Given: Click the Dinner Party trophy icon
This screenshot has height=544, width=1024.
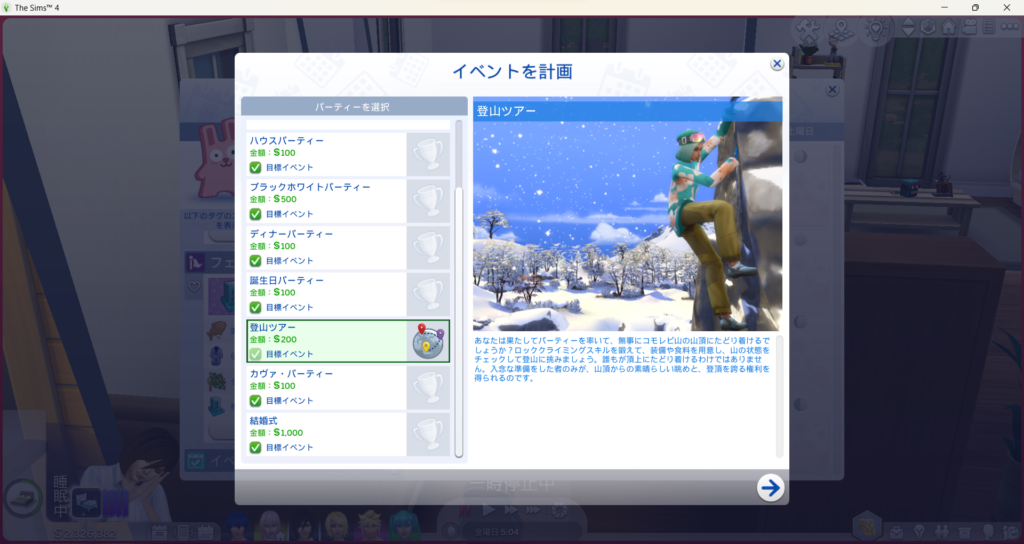Looking at the screenshot, I should coord(428,248).
